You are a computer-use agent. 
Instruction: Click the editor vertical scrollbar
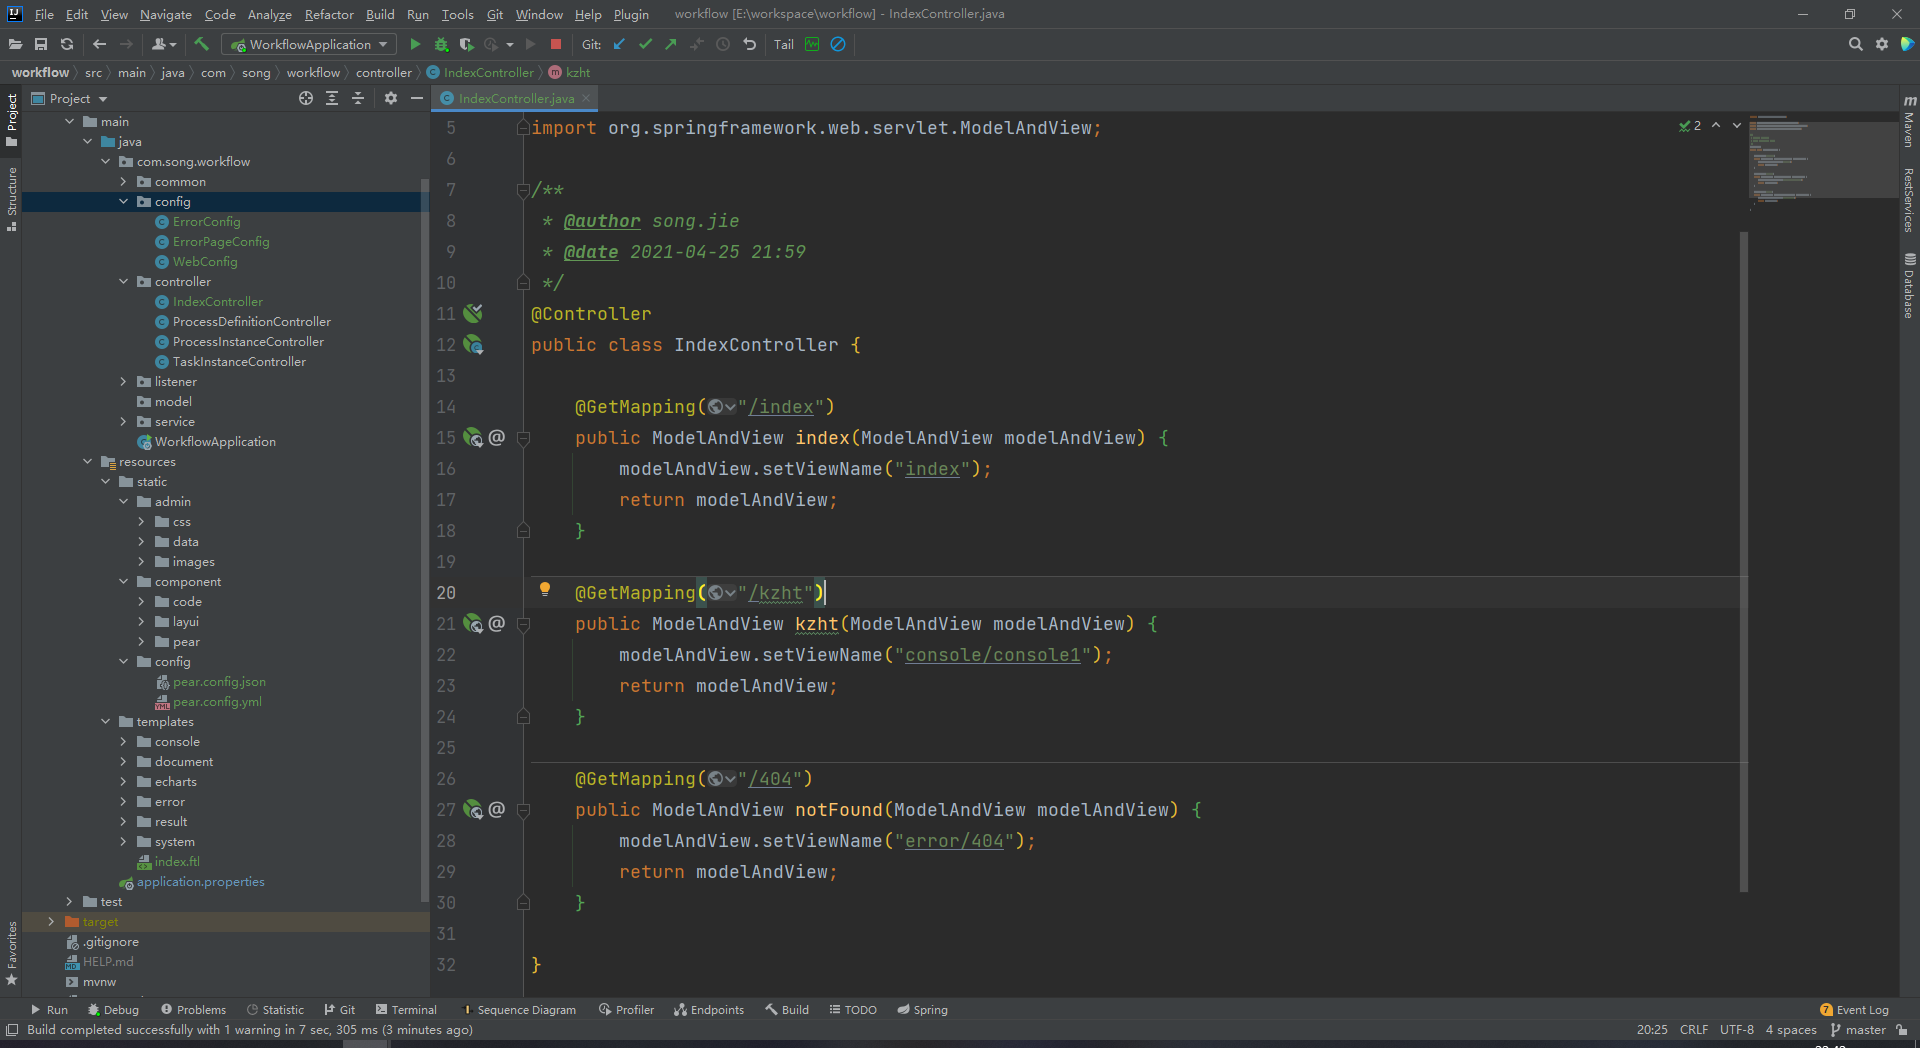click(x=1744, y=560)
